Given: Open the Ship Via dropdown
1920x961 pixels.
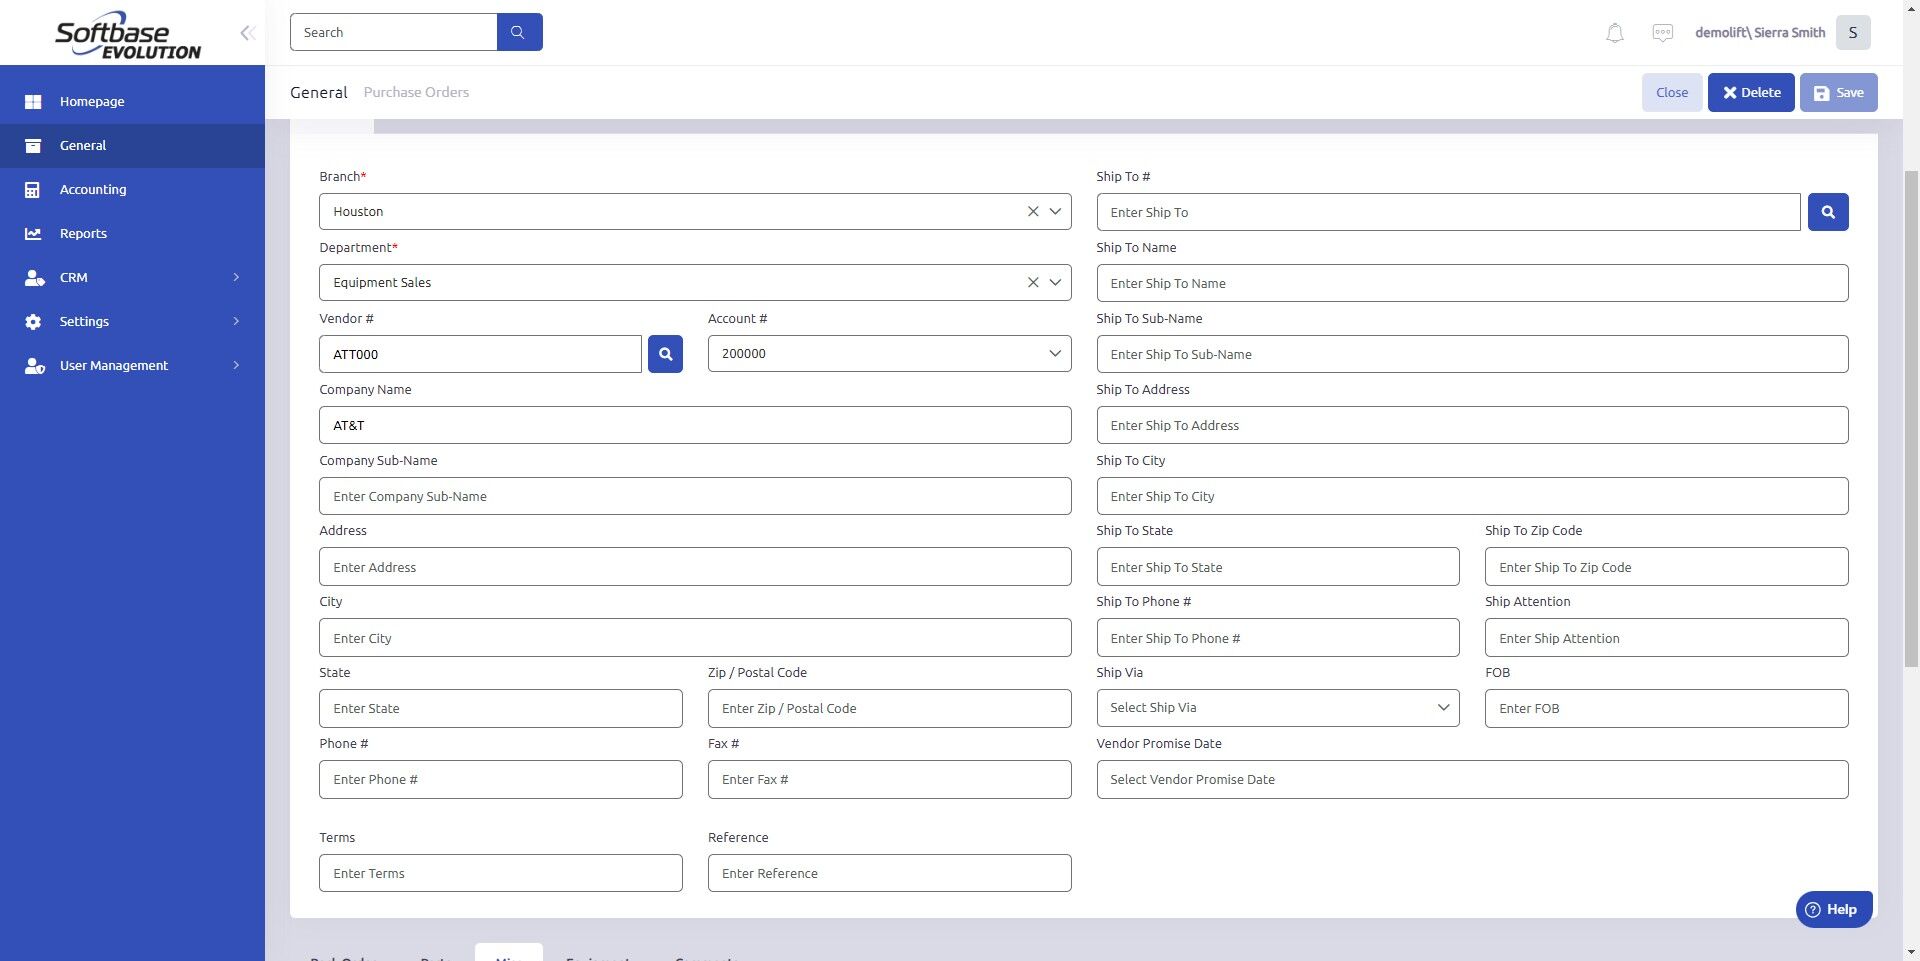Looking at the screenshot, I should coord(1442,707).
